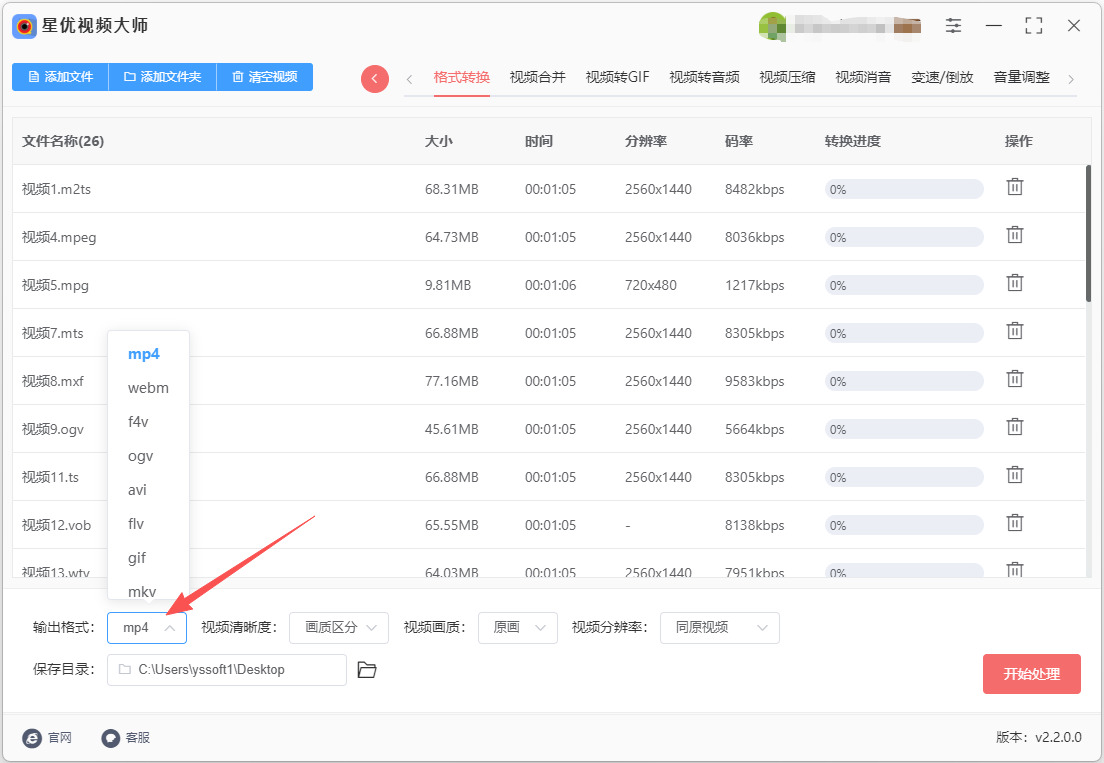Screen dimensions: 1104x763
Task: Open the settings sliders icon in title bar
Action: [x=953, y=26]
